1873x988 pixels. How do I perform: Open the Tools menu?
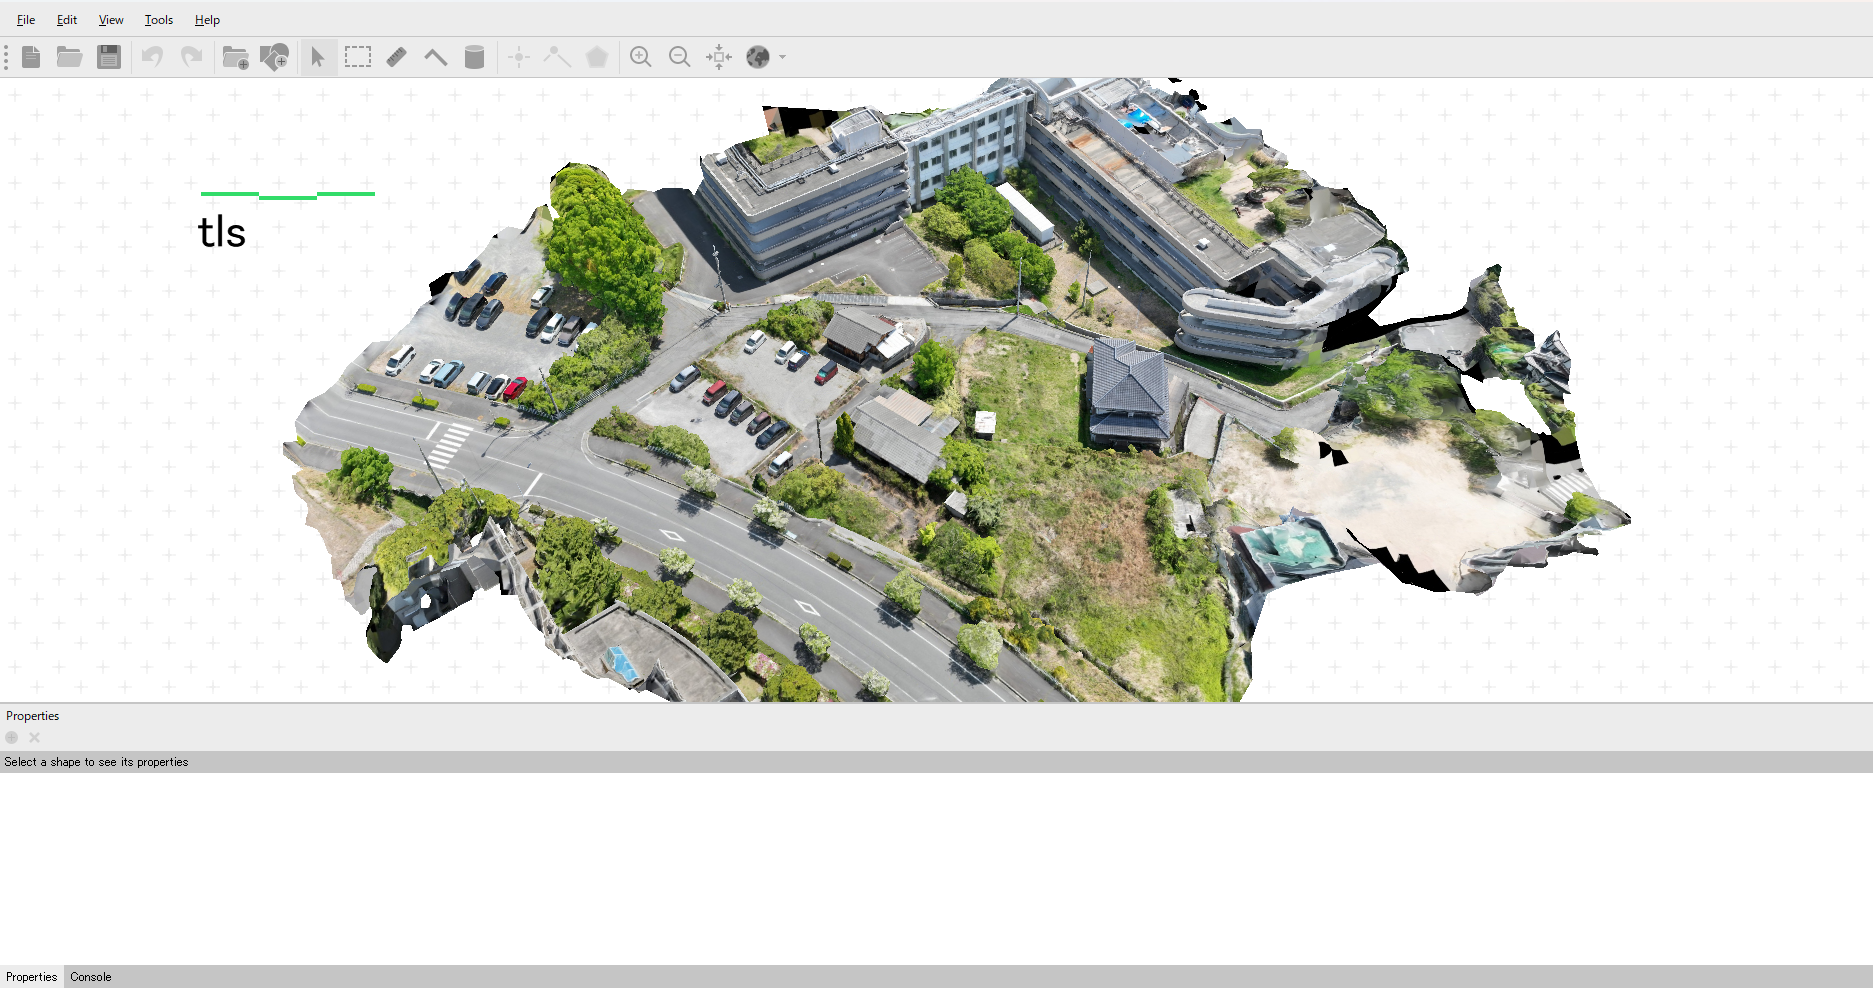pos(159,20)
